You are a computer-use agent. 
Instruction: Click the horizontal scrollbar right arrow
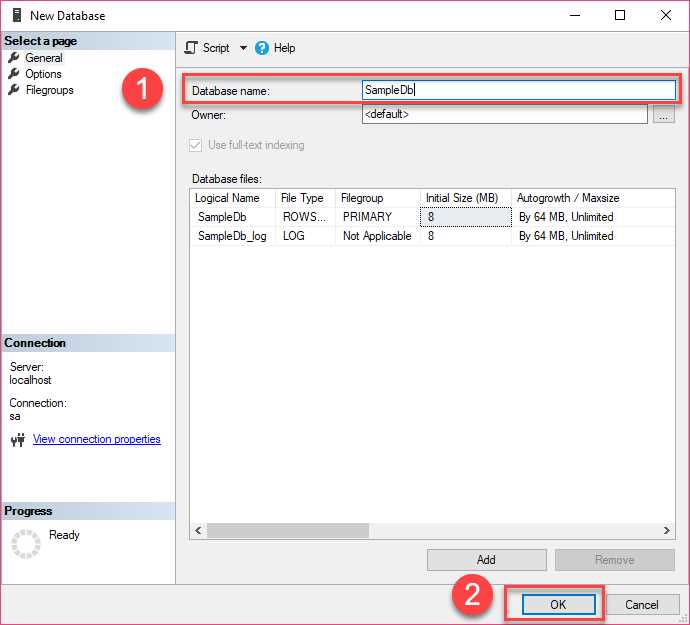[x=667, y=530]
